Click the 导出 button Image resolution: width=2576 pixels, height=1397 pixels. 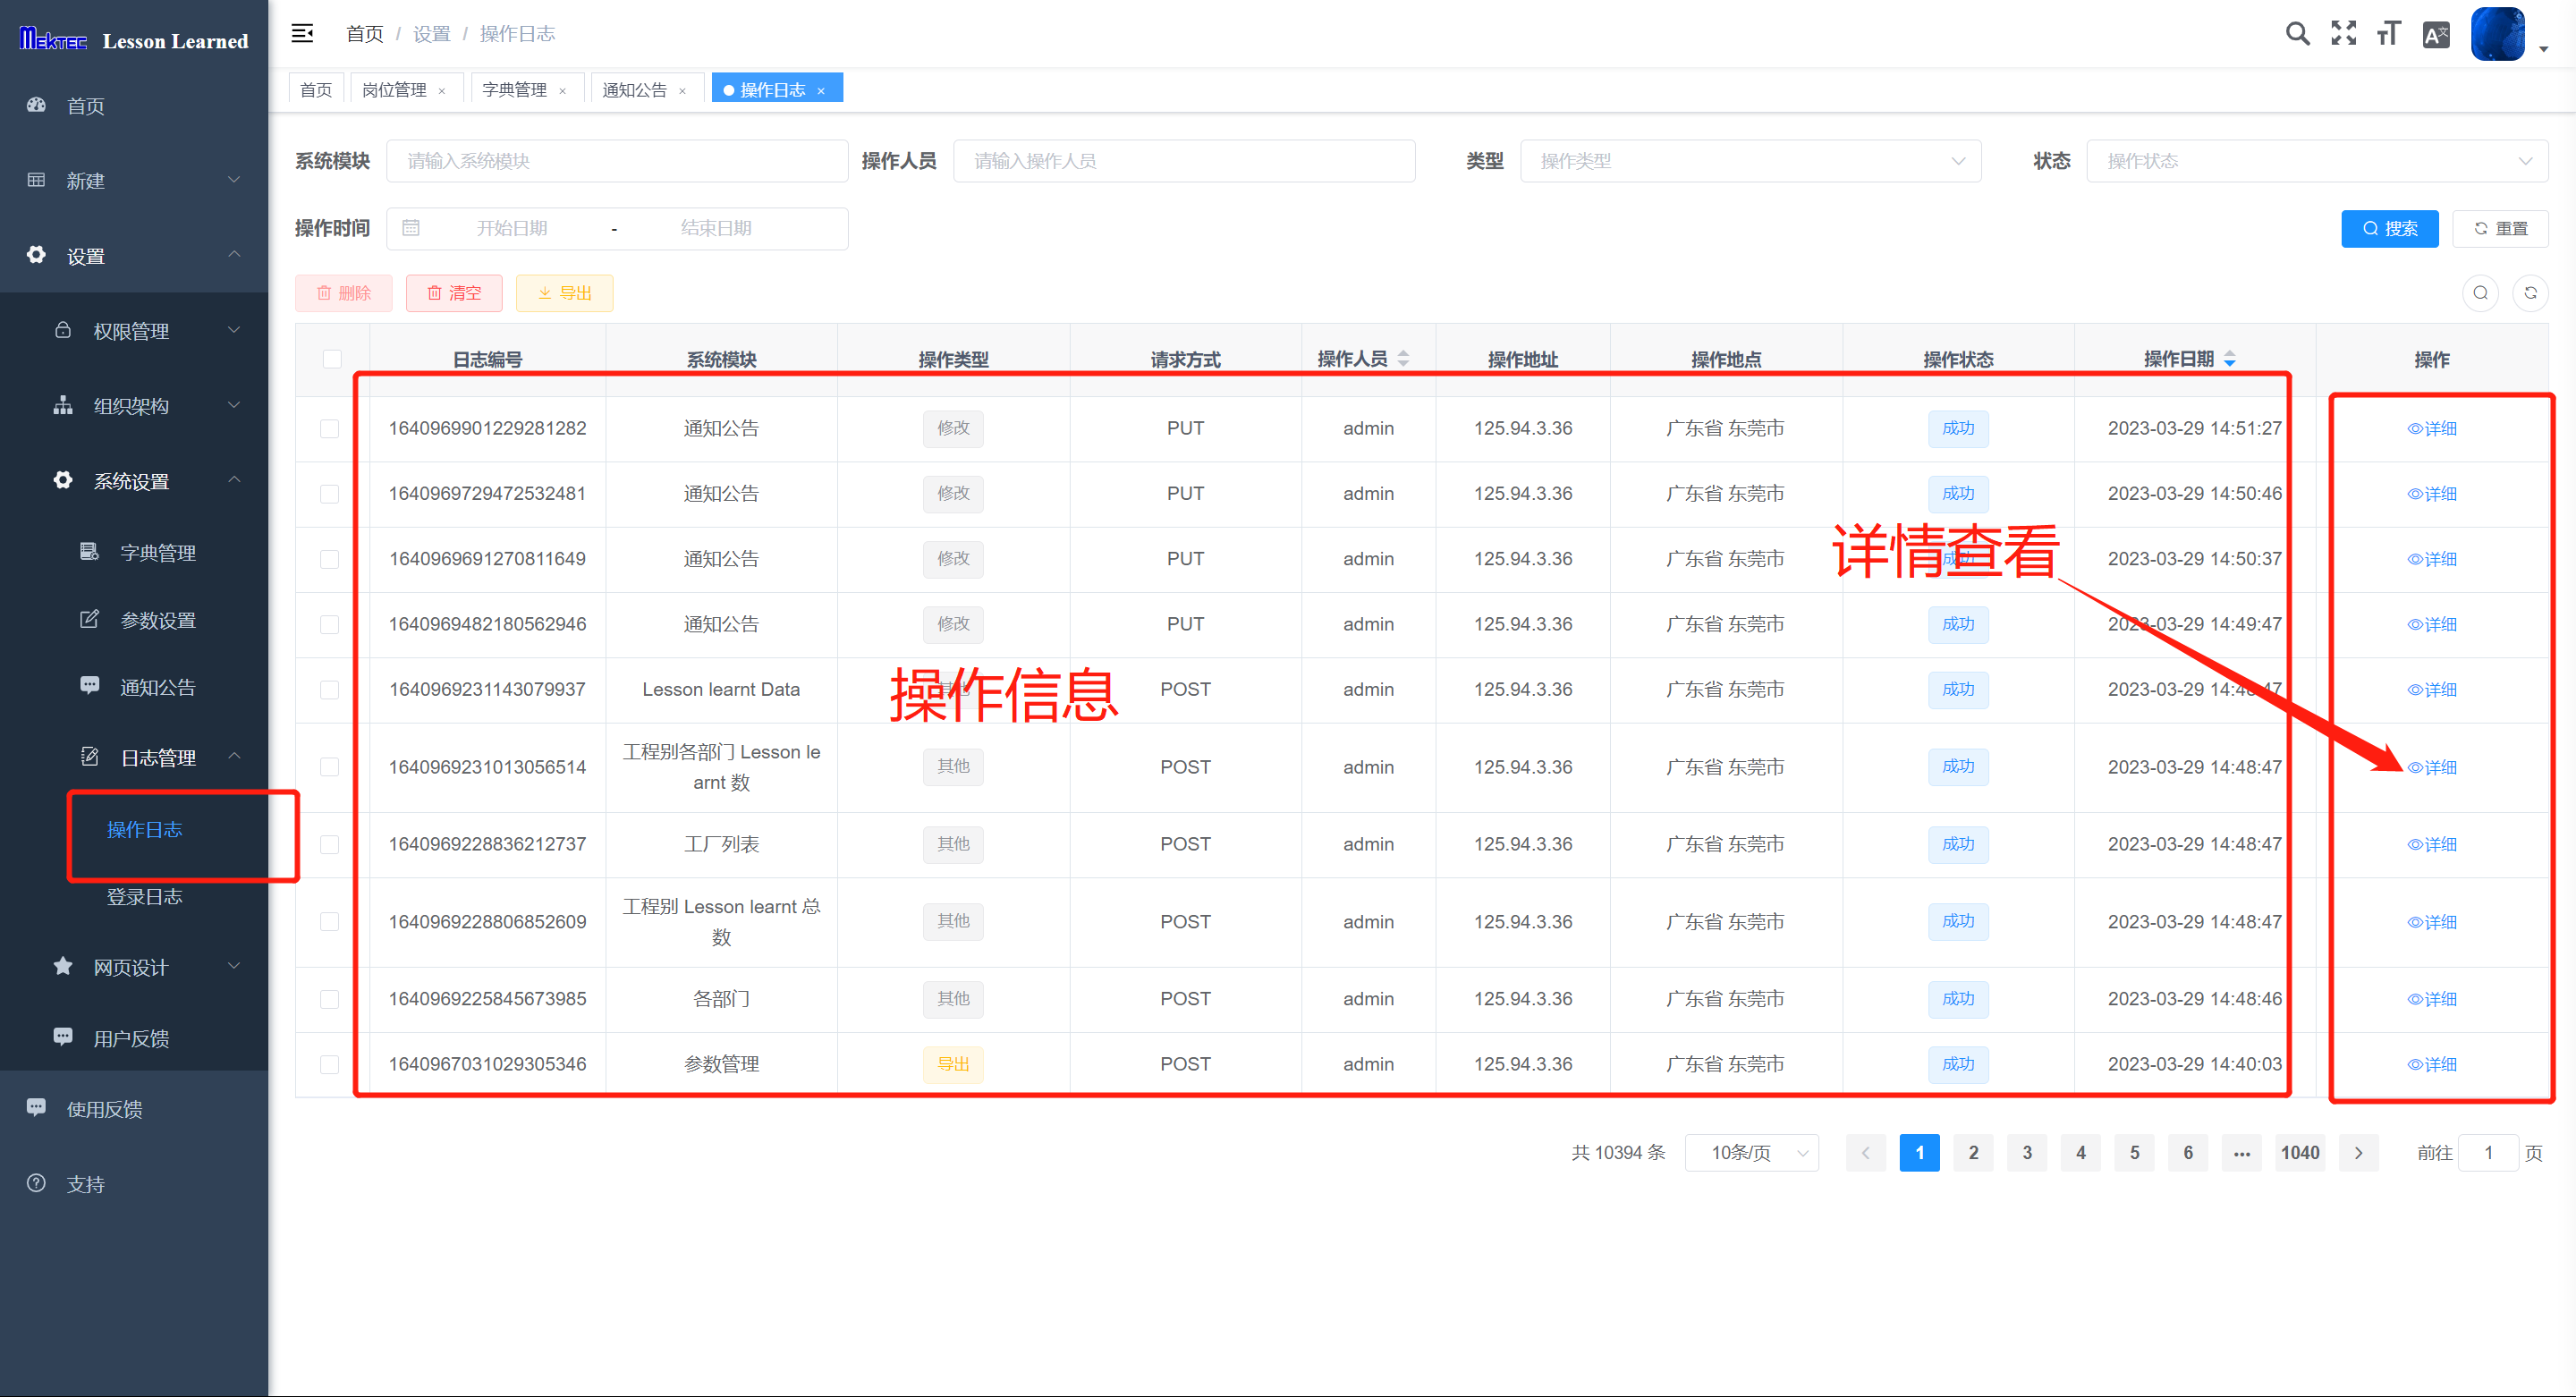tap(564, 293)
